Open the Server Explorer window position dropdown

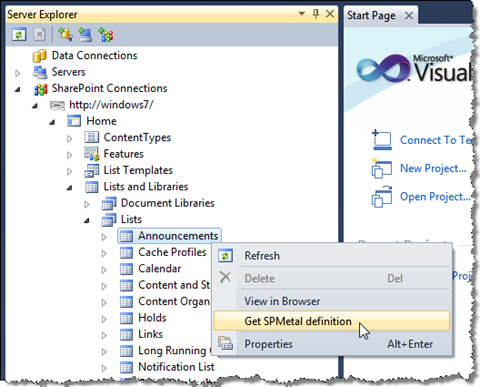pyautogui.click(x=301, y=14)
